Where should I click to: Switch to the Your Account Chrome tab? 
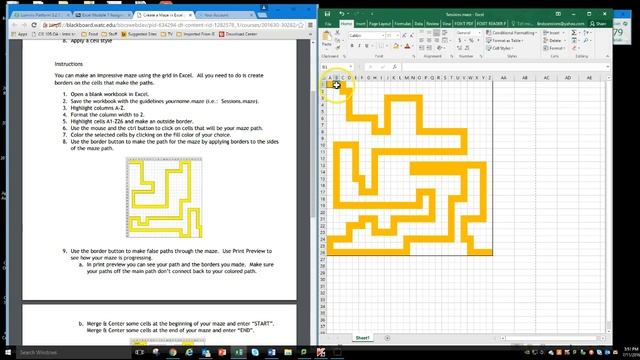coord(225,15)
